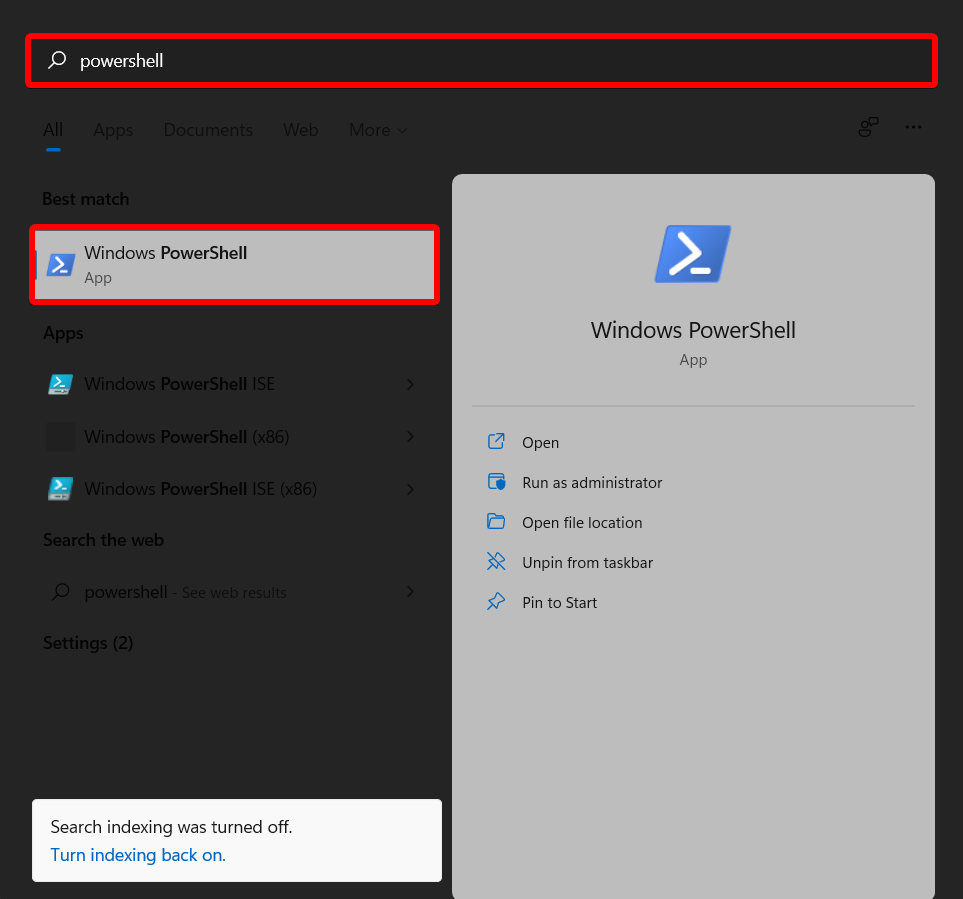
Task: Expand the Settings (2) section
Action: pyautogui.click(x=88, y=643)
